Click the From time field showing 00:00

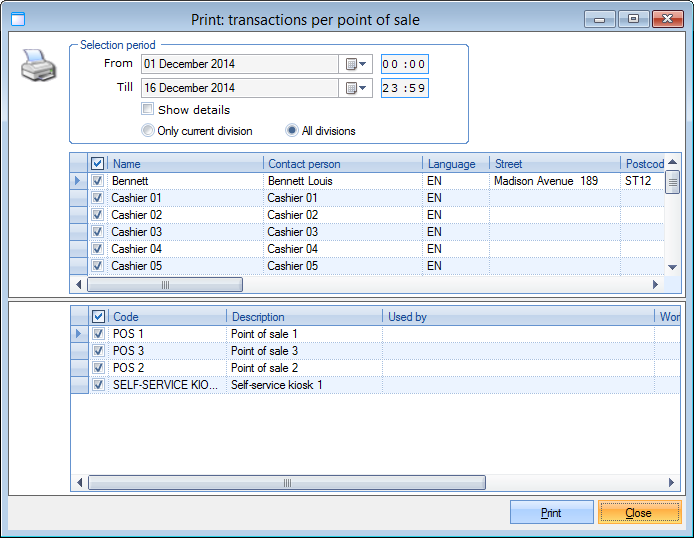coord(404,64)
